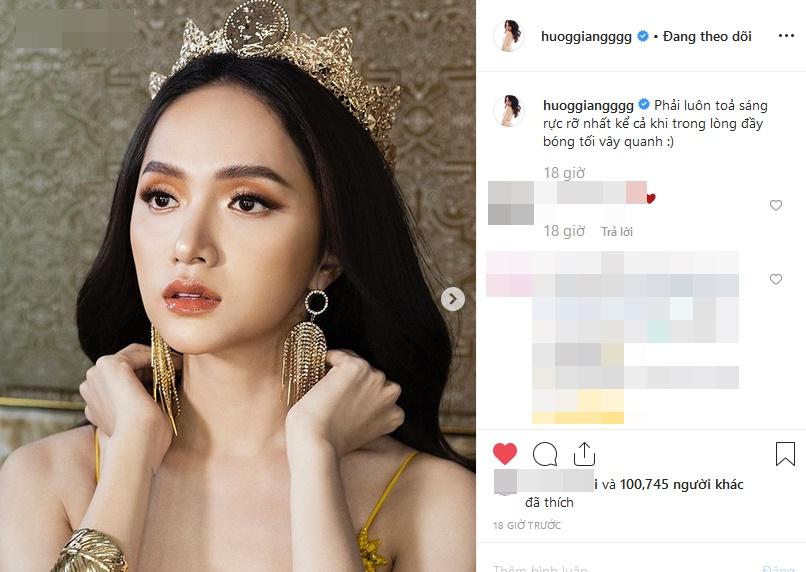Like the first comment with its heart
Screen dimensions: 806x572
[776, 206]
